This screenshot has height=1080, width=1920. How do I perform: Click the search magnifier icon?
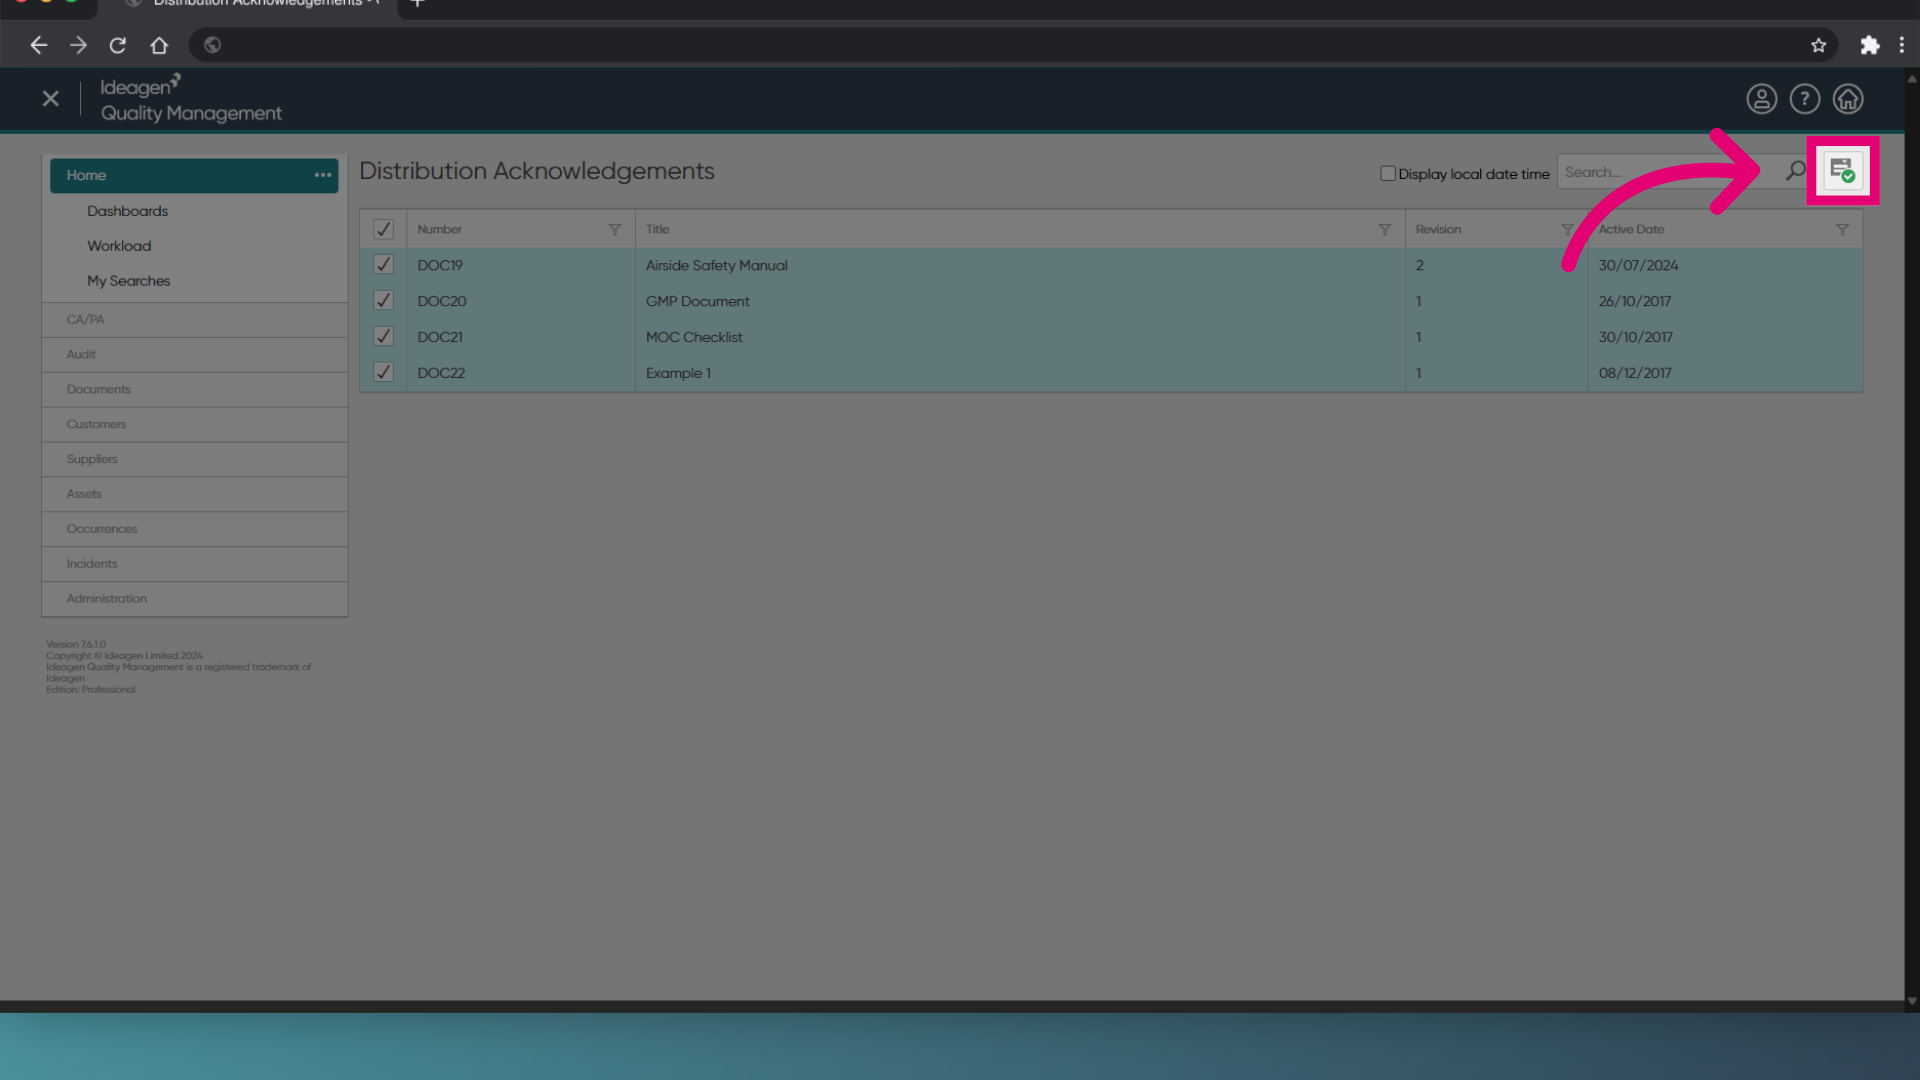[1796, 171]
